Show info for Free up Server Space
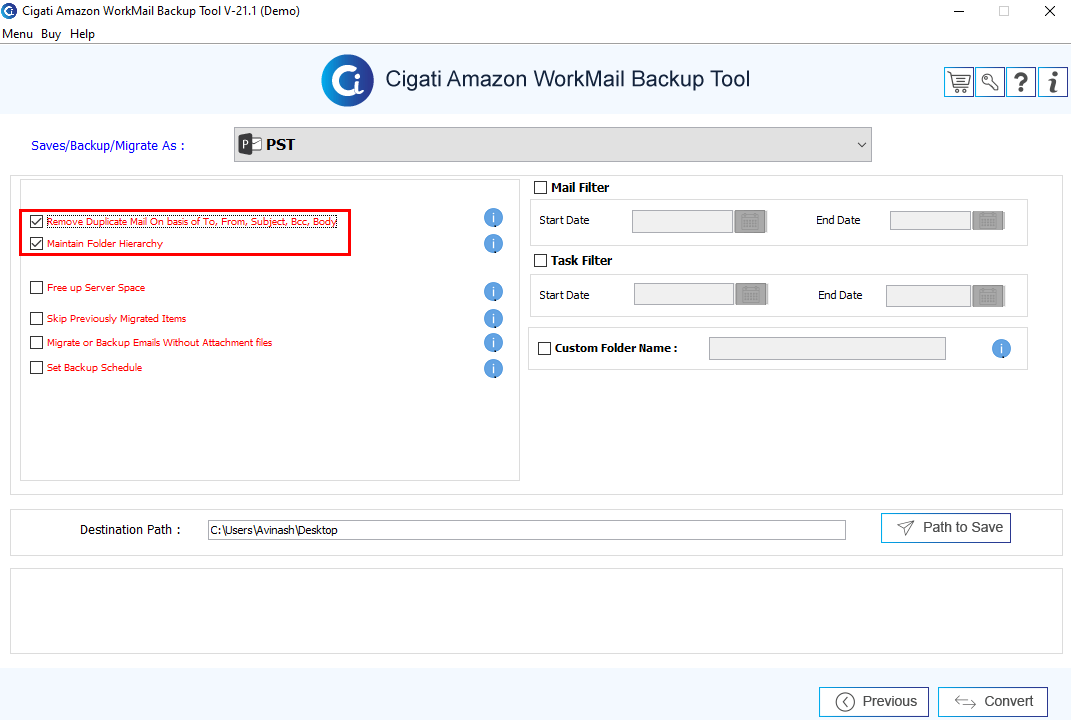This screenshot has width=1071, height=720. tap(493, 292)
